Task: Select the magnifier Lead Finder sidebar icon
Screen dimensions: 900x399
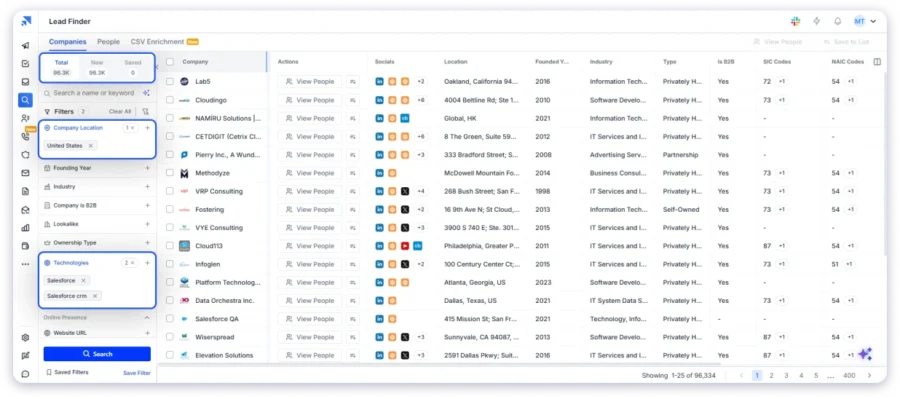Action: [x=25, y=100]
